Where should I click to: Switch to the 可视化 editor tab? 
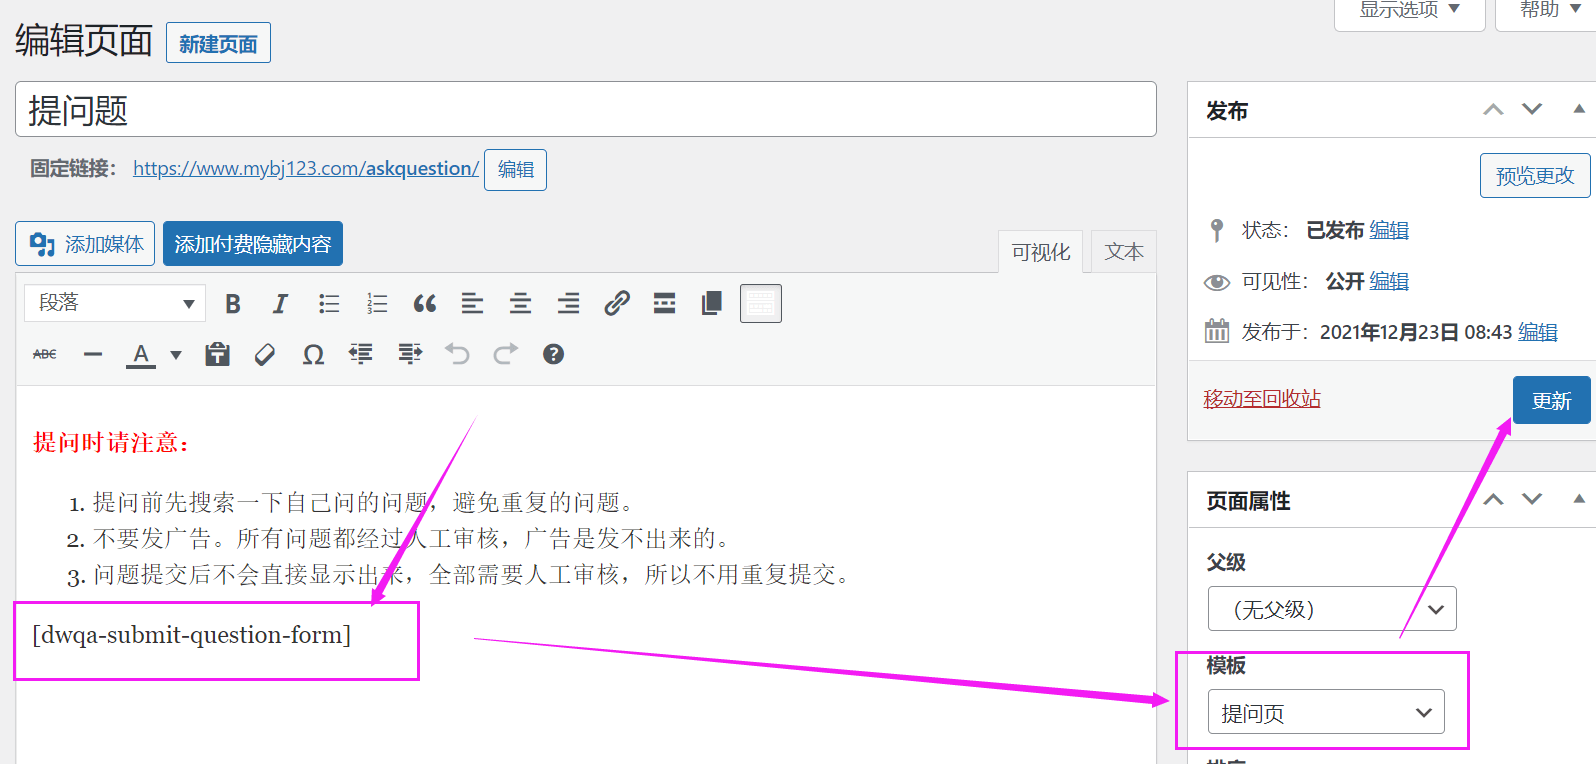1041,252
